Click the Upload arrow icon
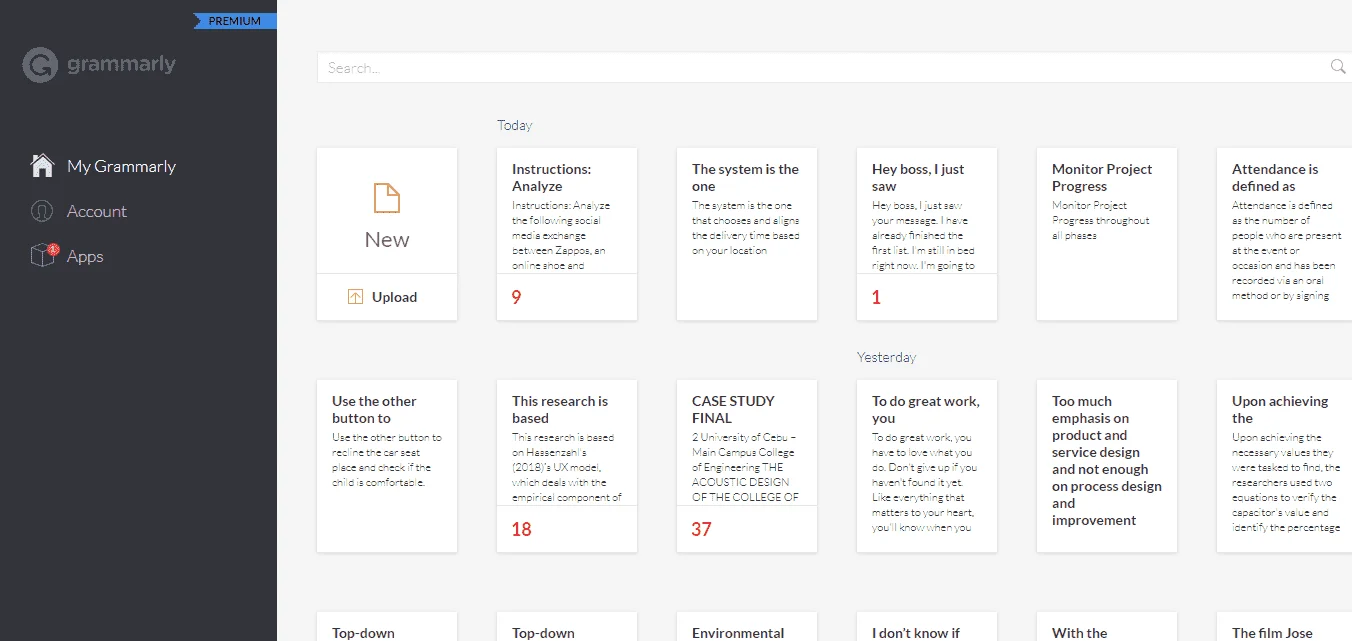The width and height of the screenshot is (1352, 641). [355, 297]
